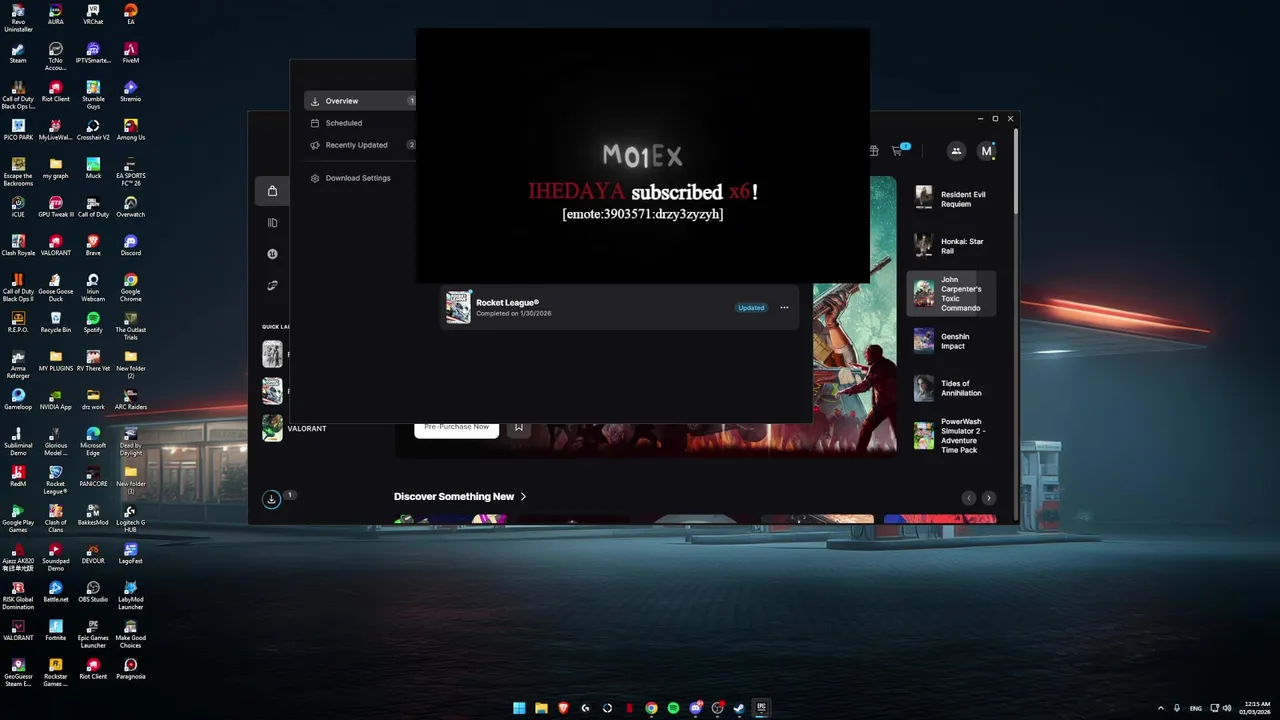Click Pre-Purchase Now button
This screenshot has height=720, width=1280.
[x=456, y=427]
